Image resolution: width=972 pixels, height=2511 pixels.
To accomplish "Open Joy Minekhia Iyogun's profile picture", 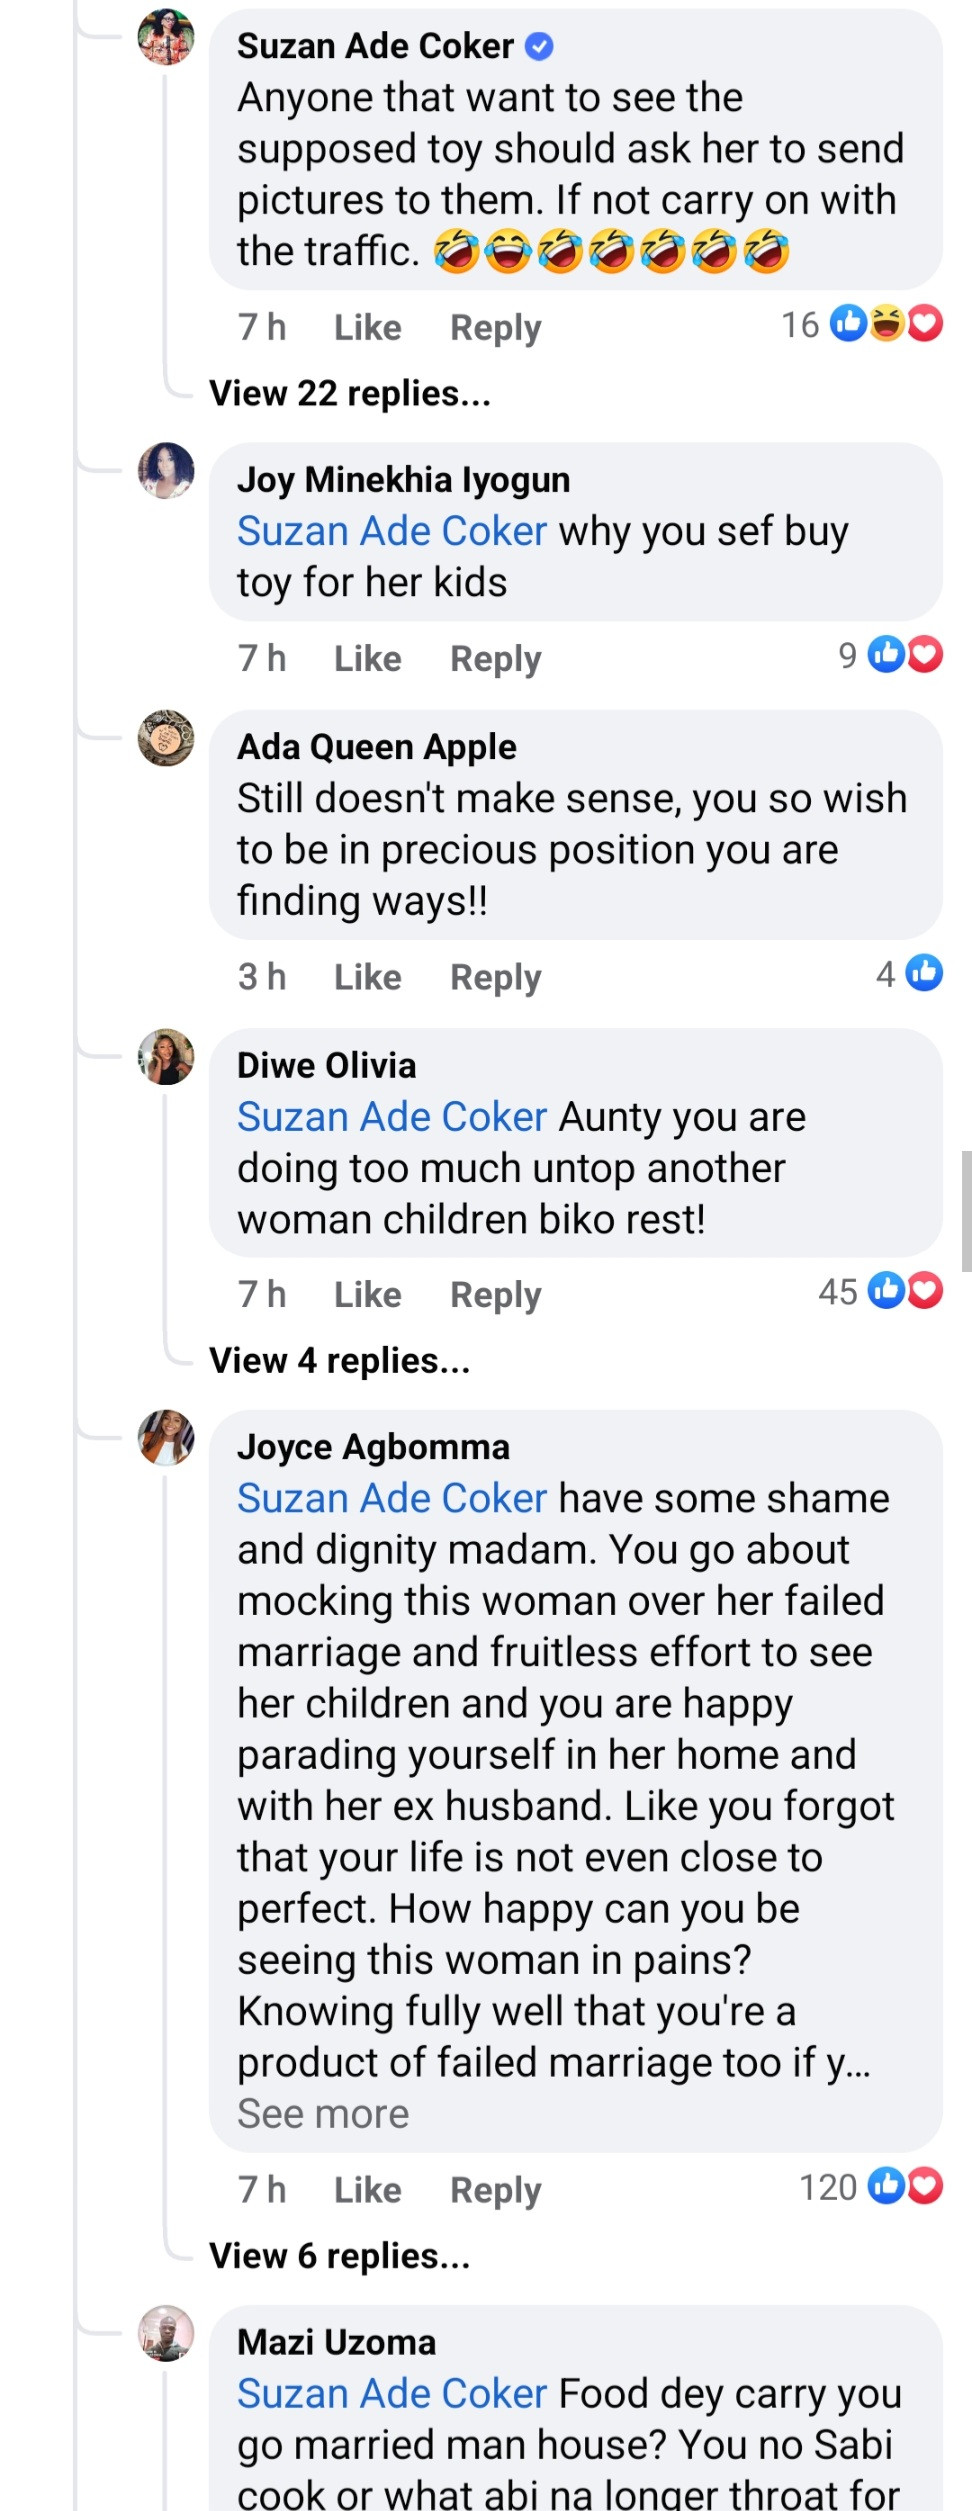I will pos(166,471).
